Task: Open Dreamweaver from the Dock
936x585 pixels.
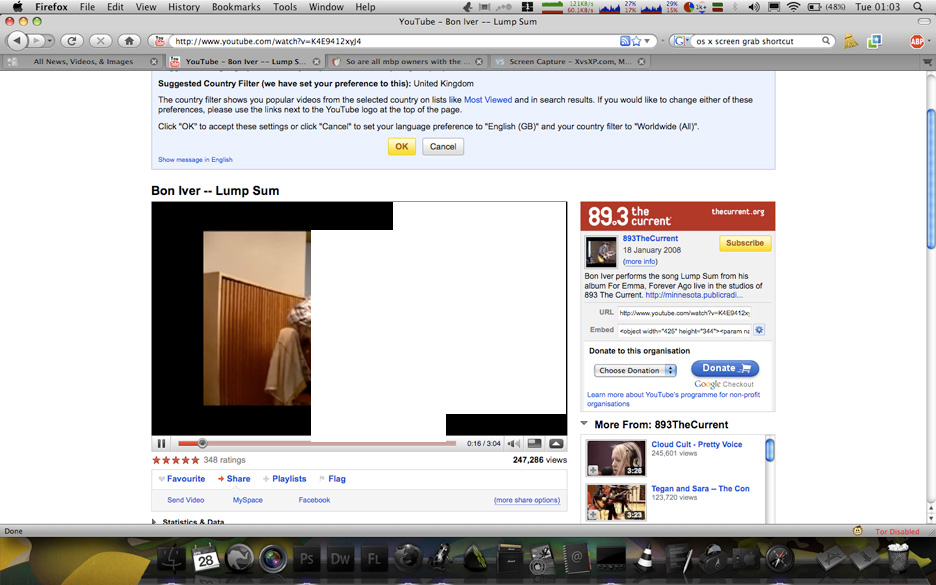Action: [340, 559]
